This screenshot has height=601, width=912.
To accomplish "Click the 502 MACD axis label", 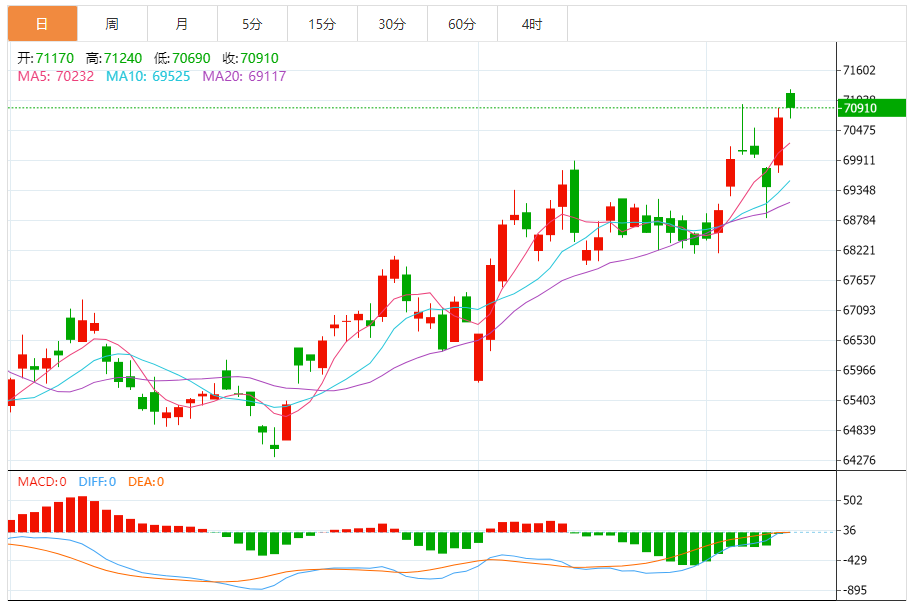I will click(853, 500).
